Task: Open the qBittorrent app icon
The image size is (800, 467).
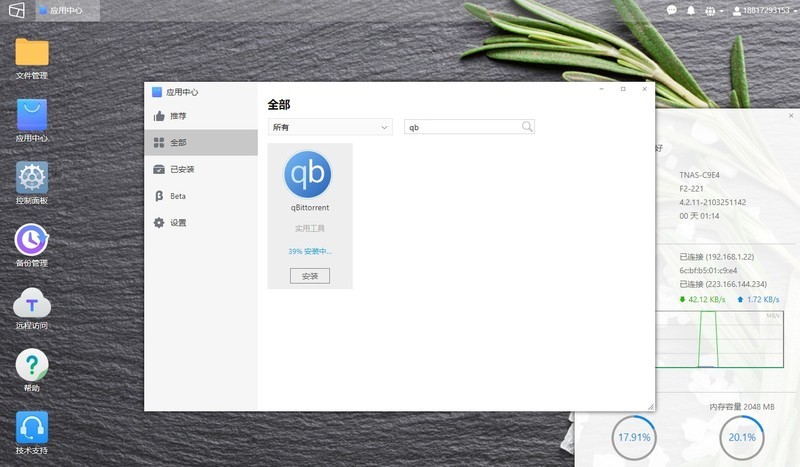Action: (308, 174)
